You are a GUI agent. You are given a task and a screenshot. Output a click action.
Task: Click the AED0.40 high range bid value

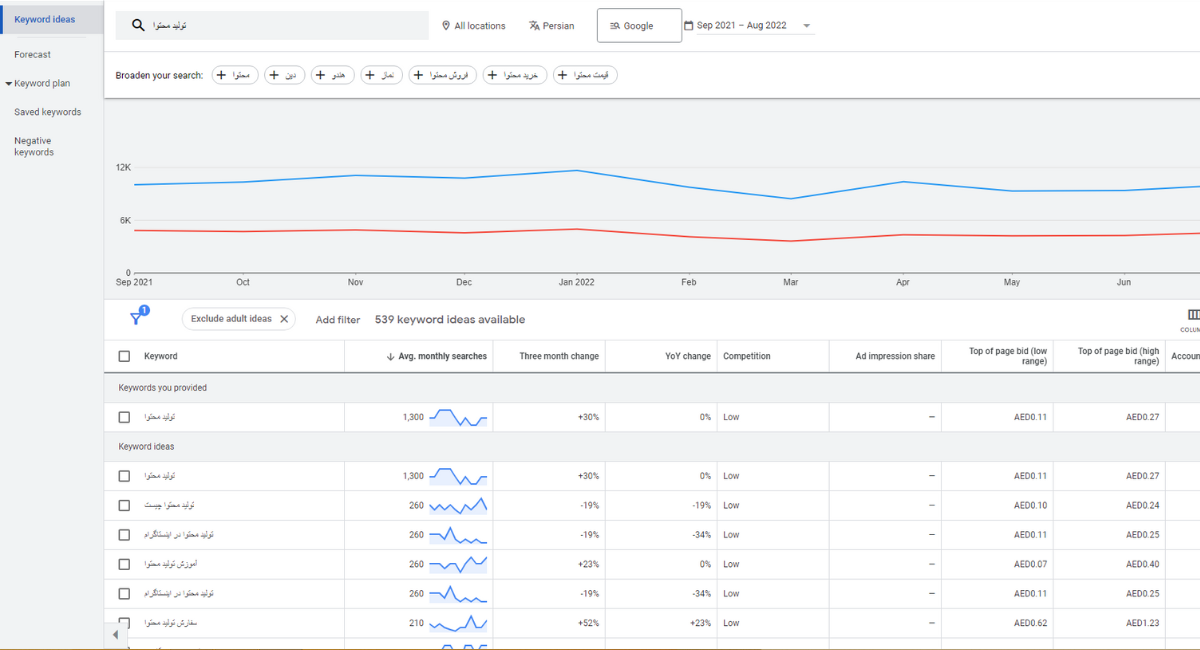pyautogui.click(x=1143, y=564)
